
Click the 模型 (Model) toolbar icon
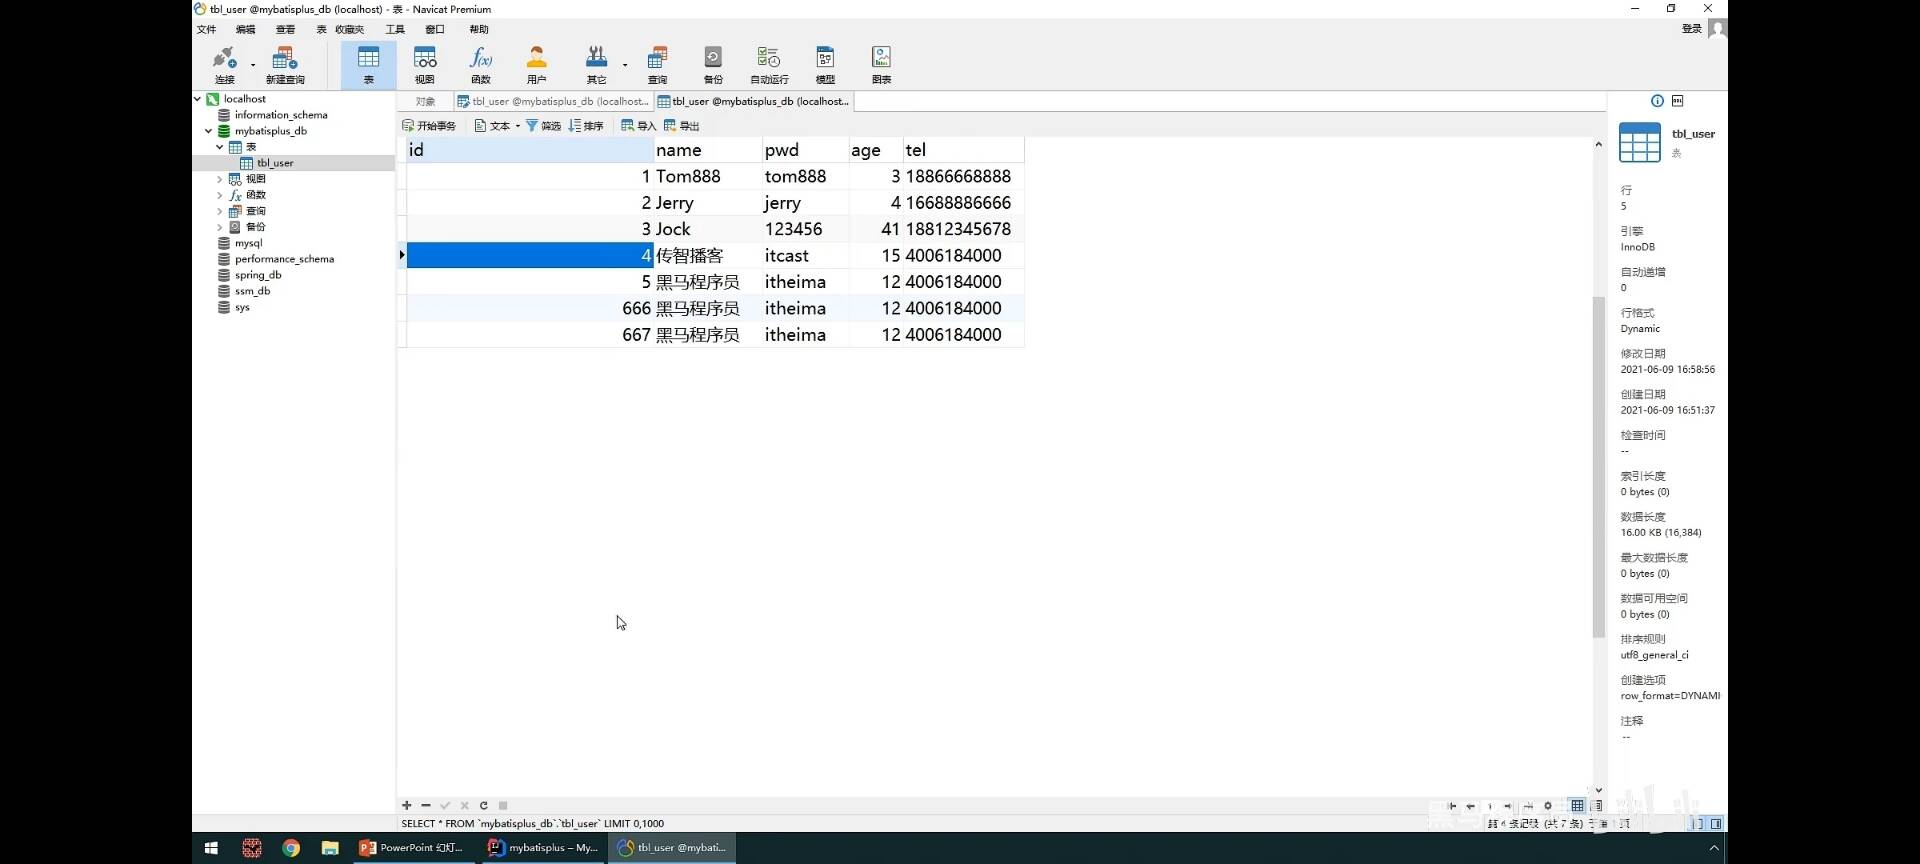click(x=825, y=65)
